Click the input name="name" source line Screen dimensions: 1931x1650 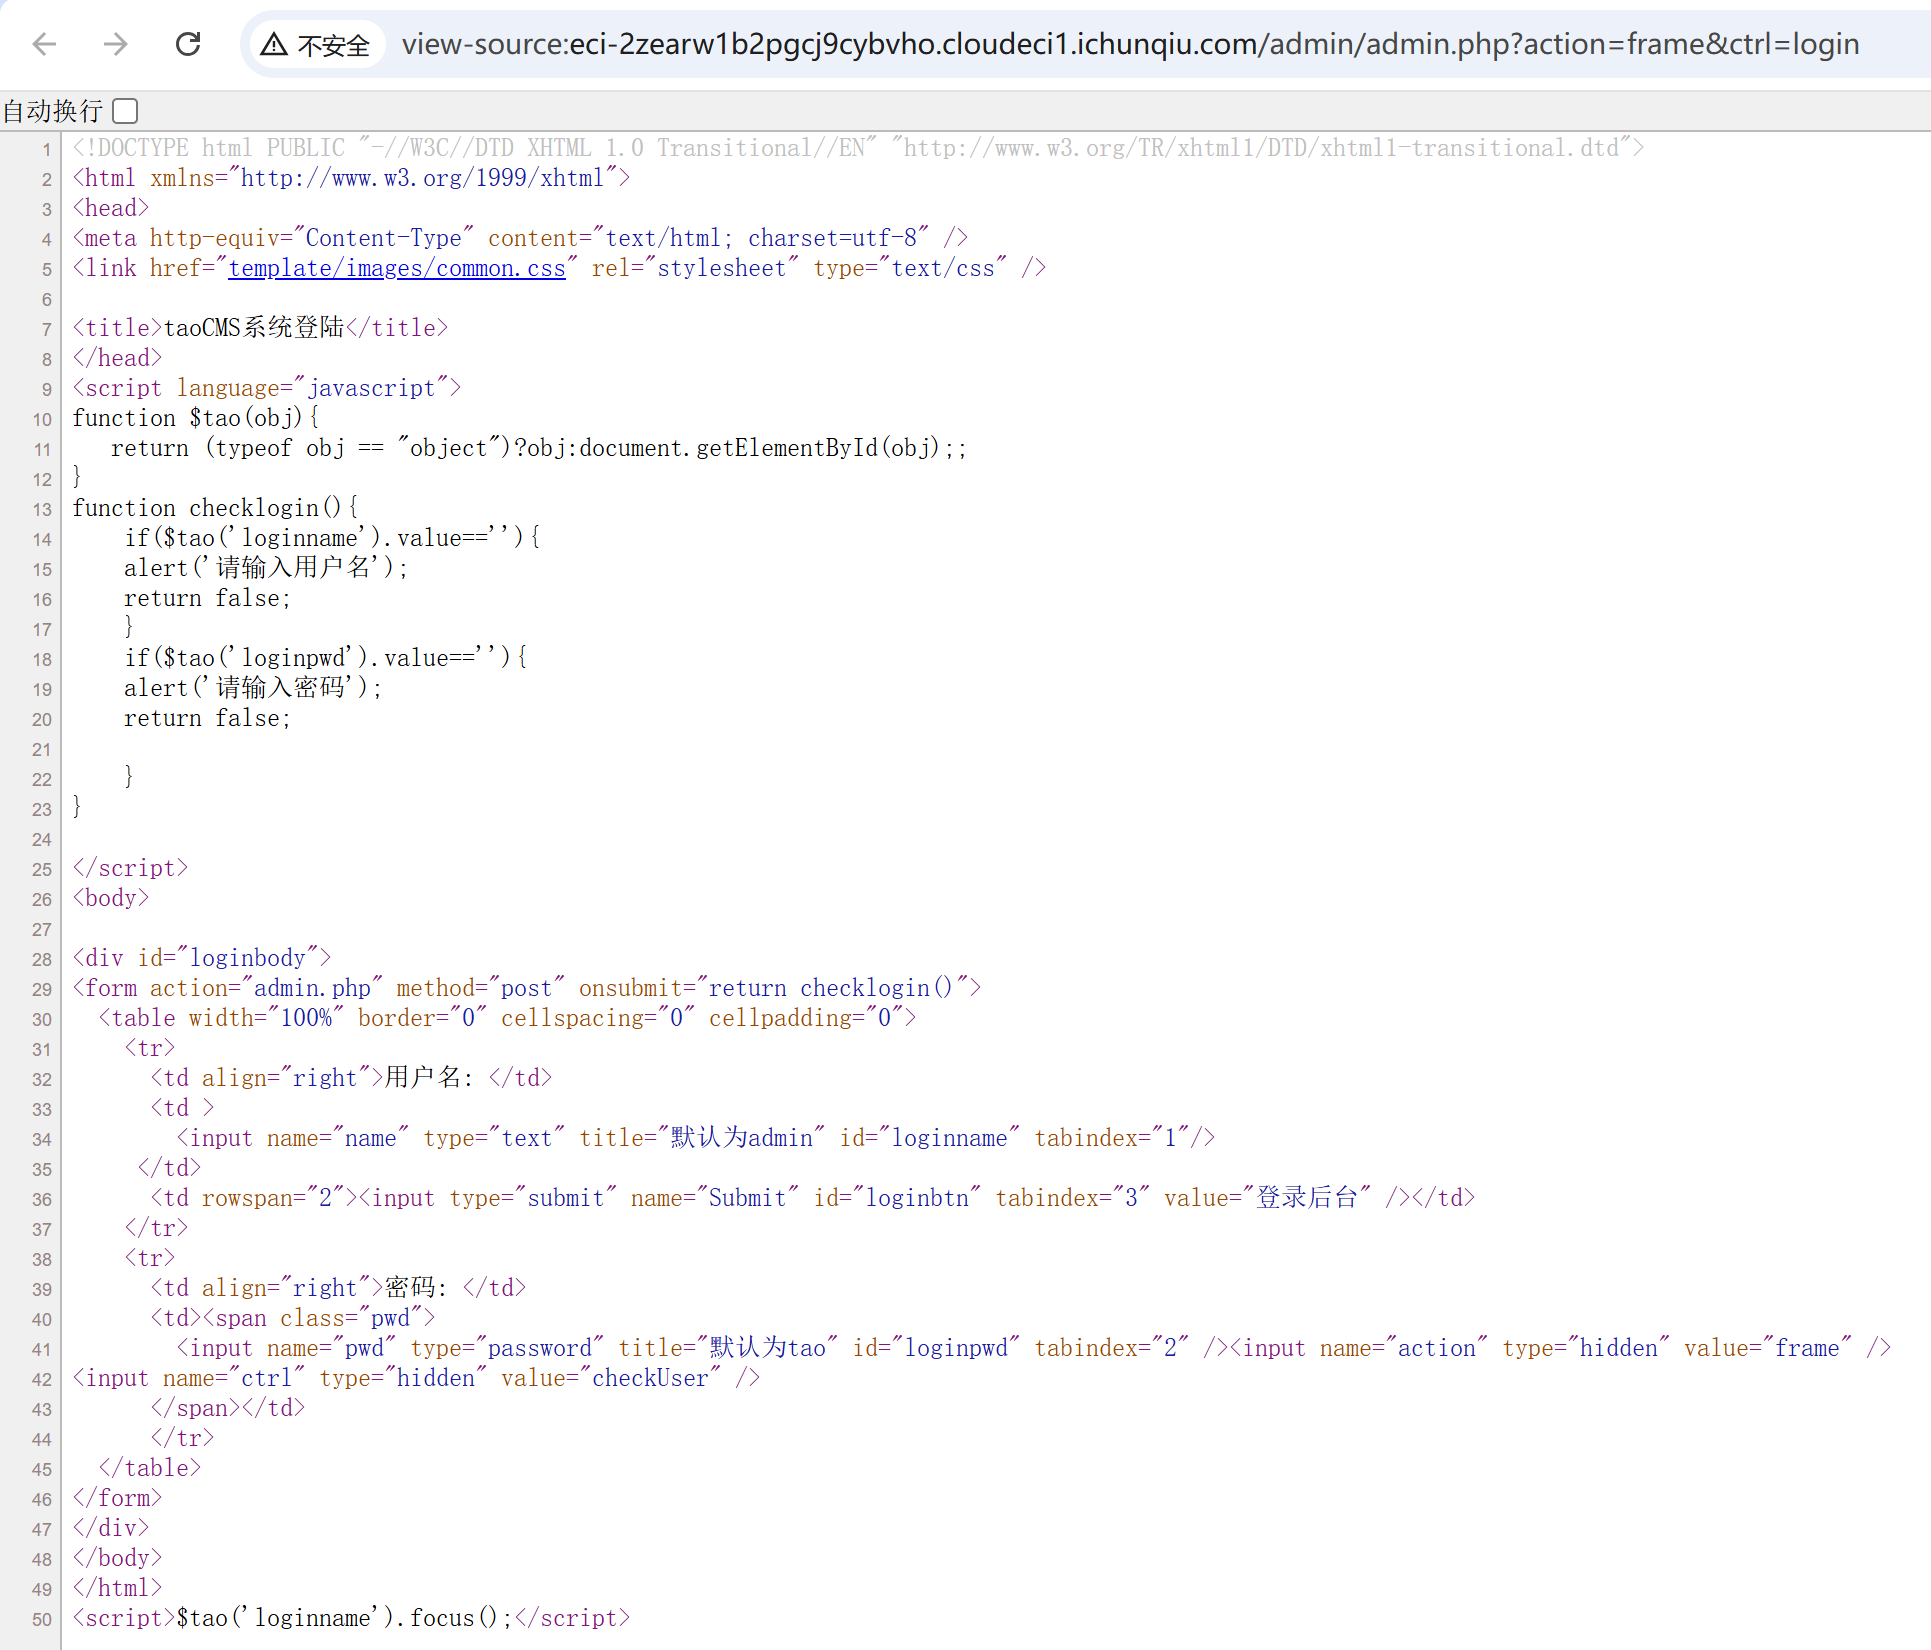(696, 1138)
